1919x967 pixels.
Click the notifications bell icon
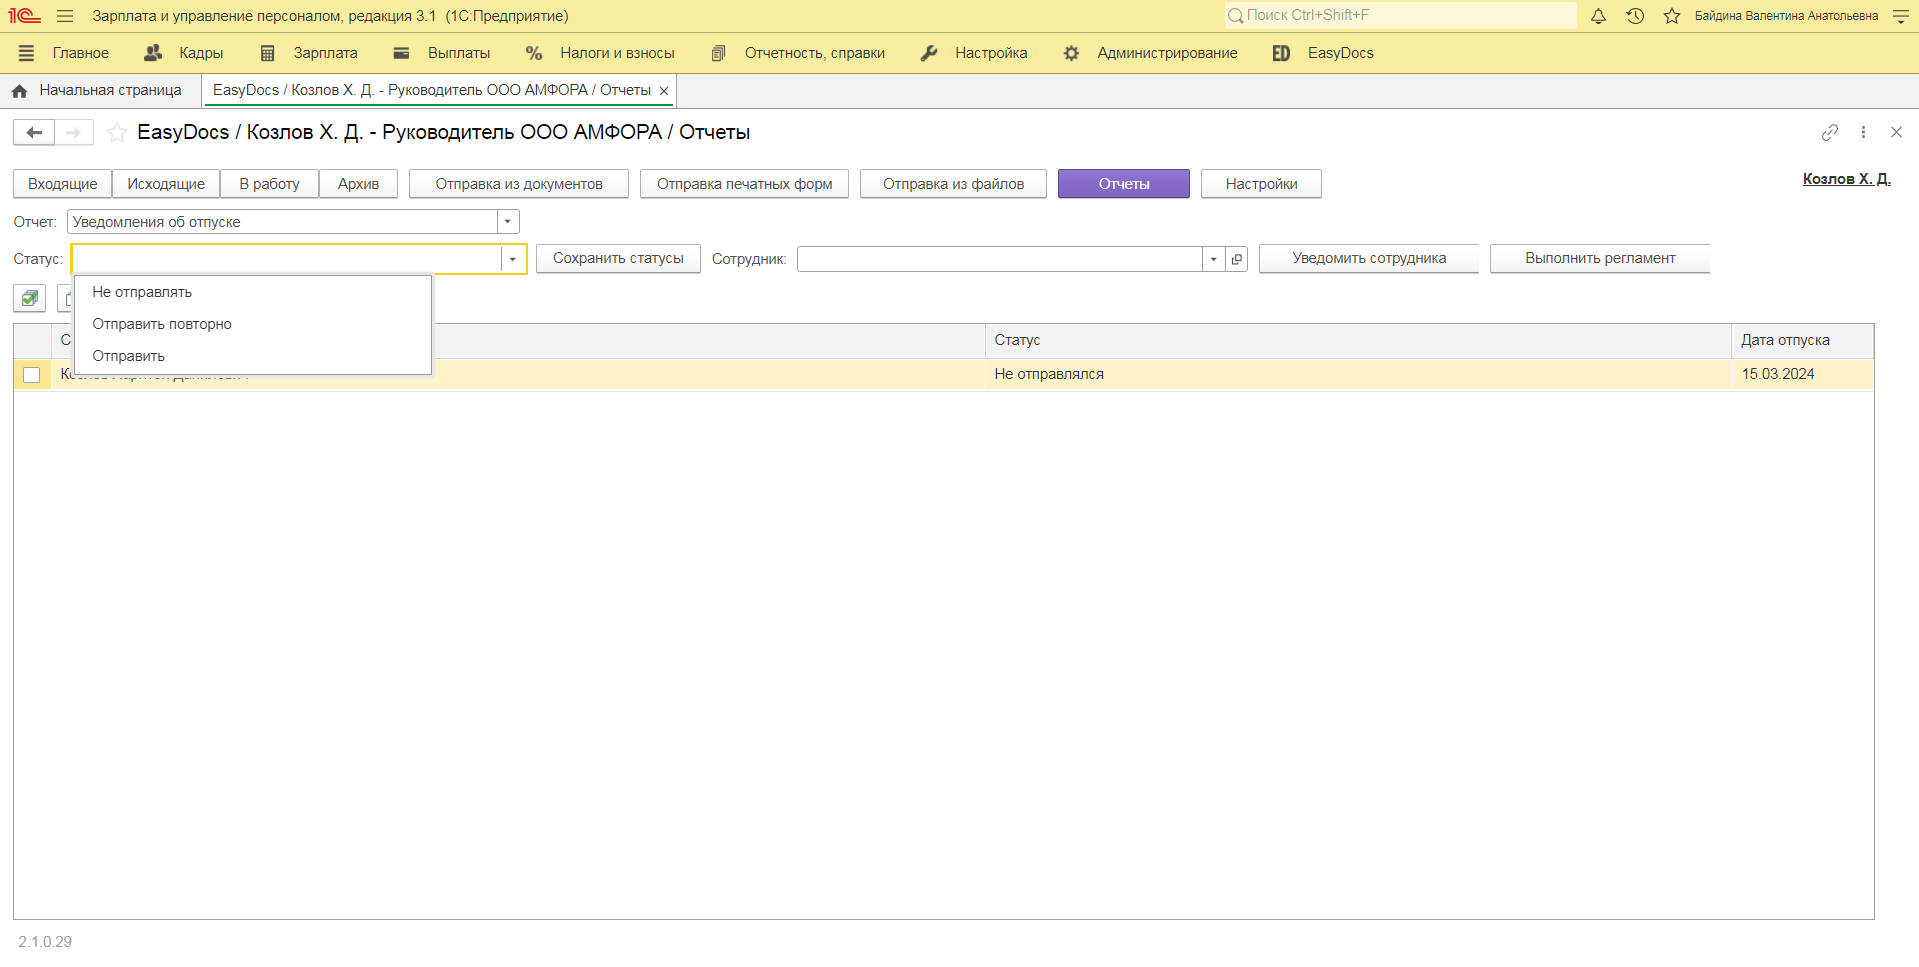(1598, 16)
